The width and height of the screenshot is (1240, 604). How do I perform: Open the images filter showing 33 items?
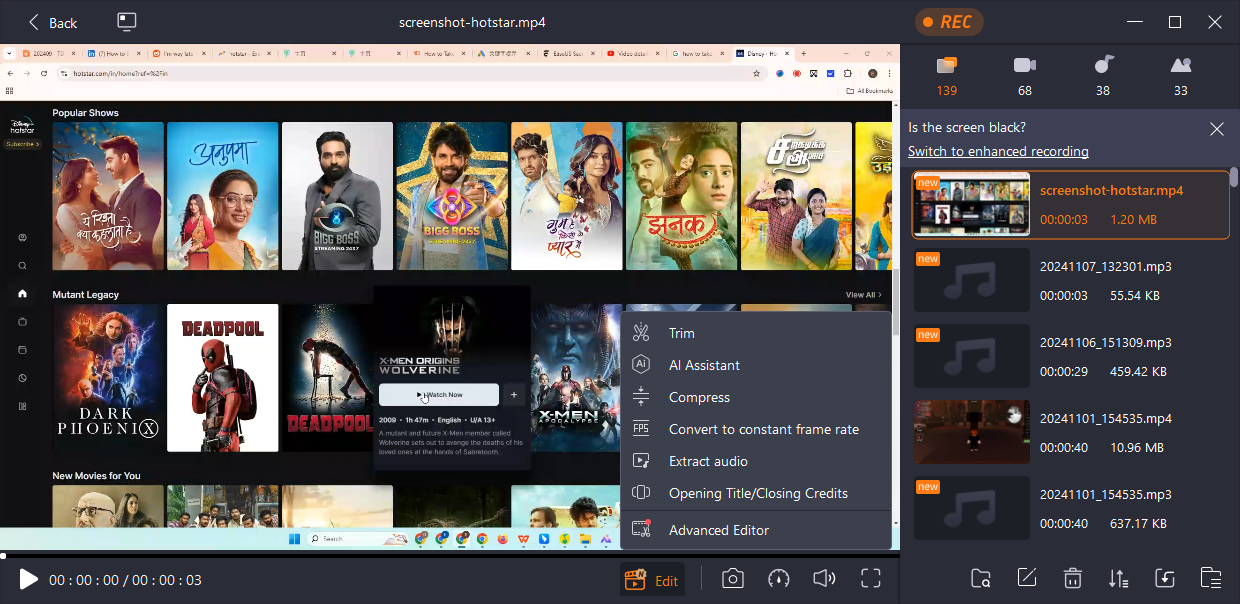coord(1181,75)
